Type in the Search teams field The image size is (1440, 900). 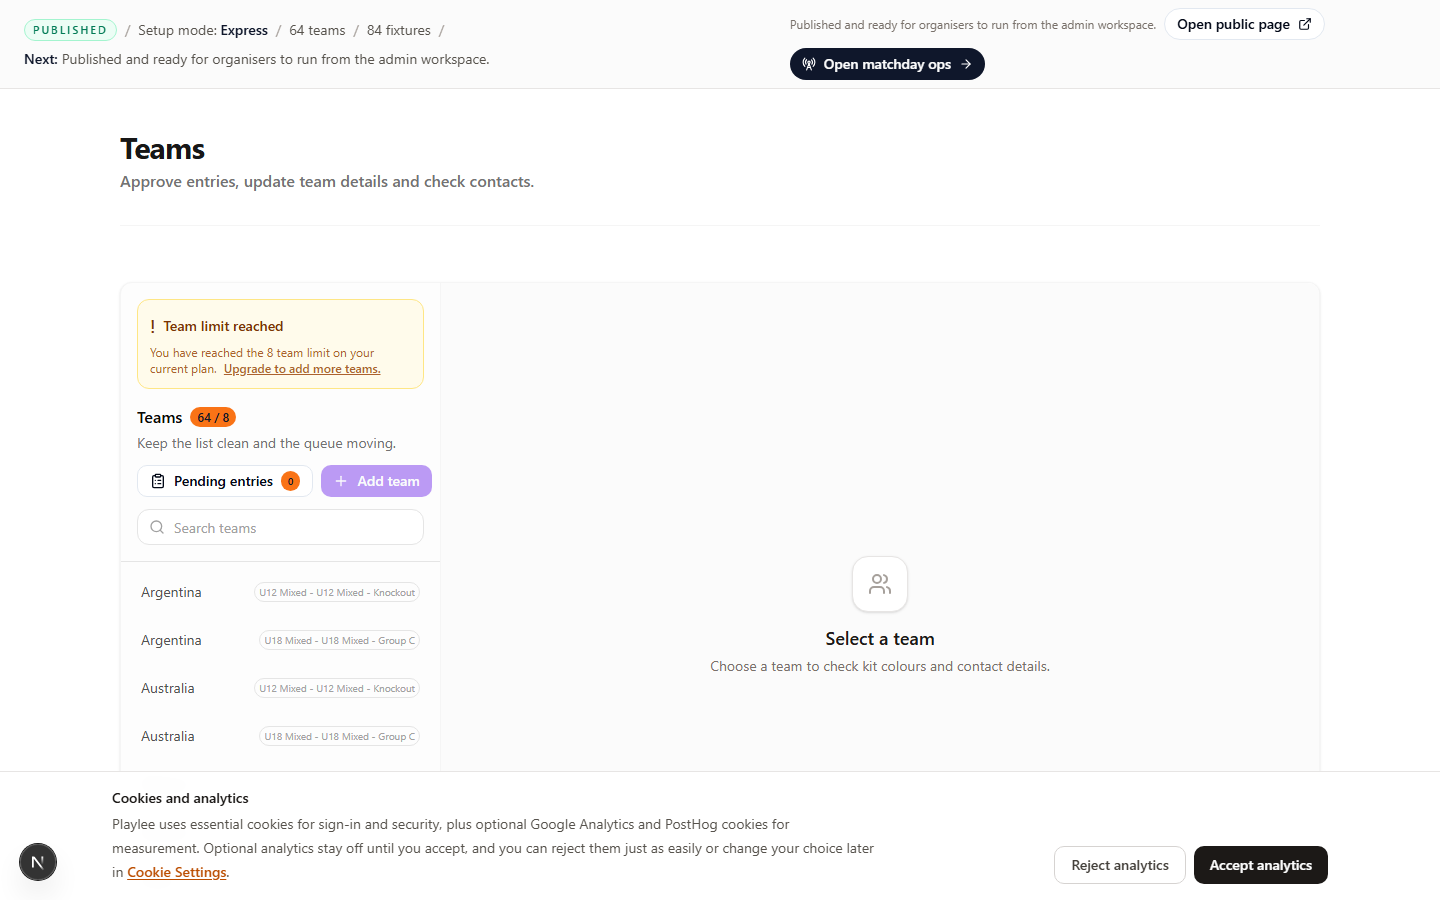click(x=290, y=528)
